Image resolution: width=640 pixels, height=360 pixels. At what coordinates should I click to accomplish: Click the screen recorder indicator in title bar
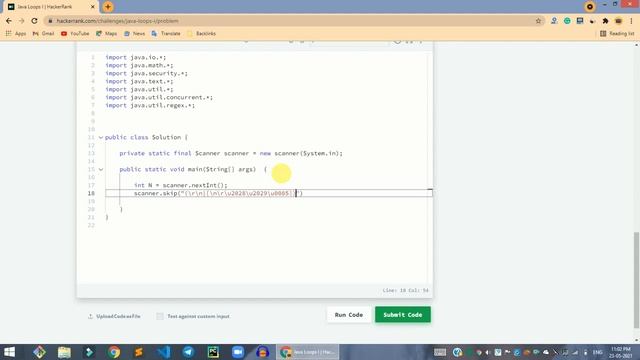pos(590,7)
